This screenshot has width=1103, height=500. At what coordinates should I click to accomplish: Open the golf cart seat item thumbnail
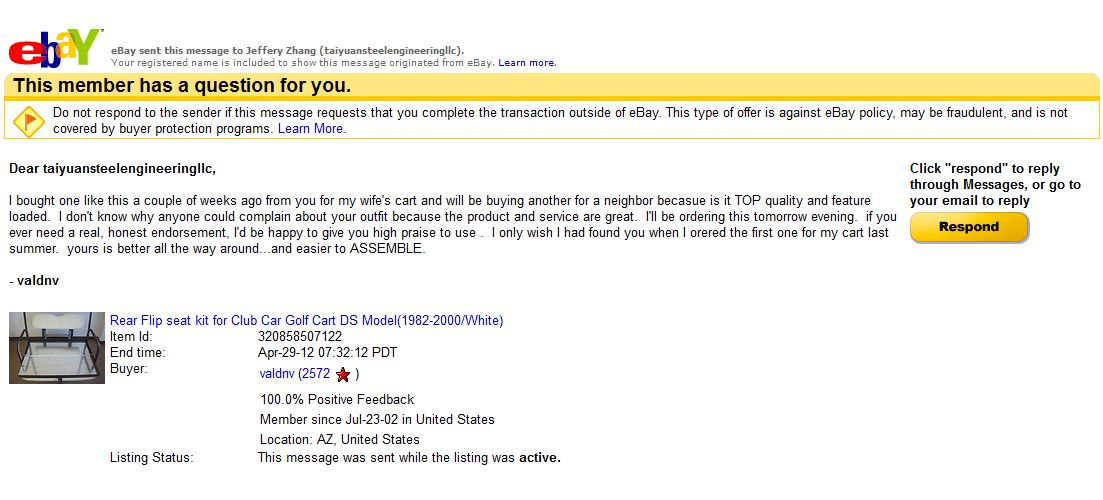pyautogui.click(x=57, y=347)
